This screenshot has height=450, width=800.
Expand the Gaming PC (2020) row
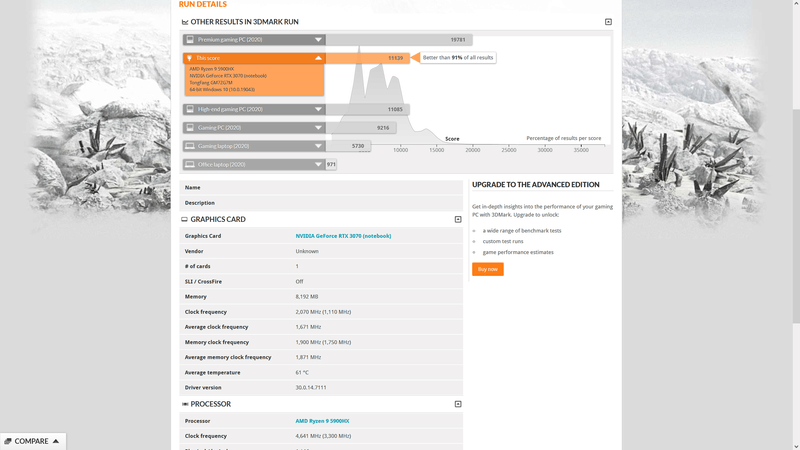[x=318, y=128]
